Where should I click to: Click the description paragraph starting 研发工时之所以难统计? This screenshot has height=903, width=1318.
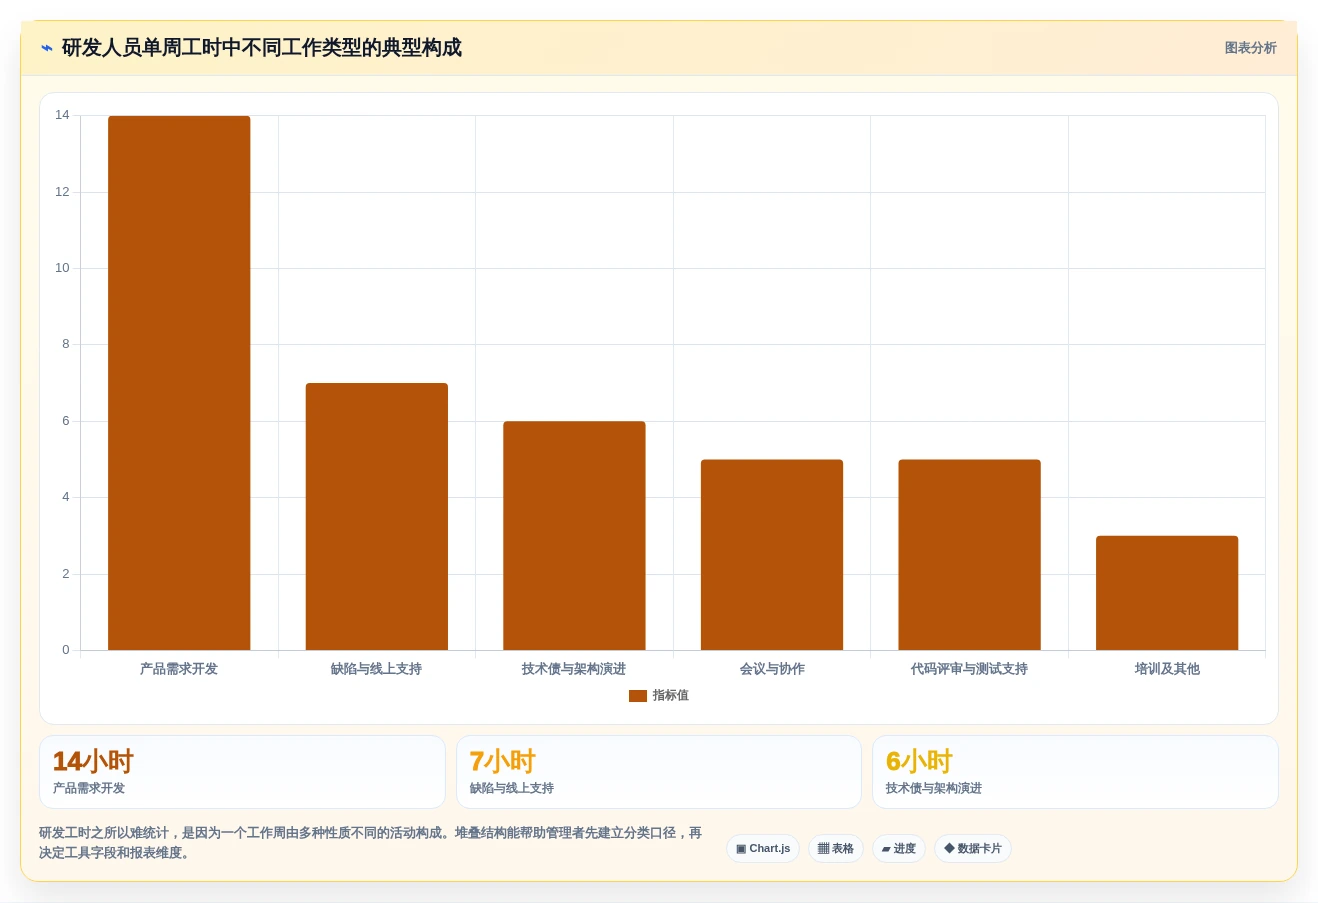(371, 843)
